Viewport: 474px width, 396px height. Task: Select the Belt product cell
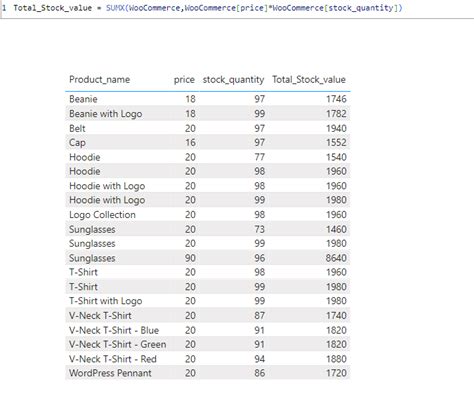point(77,128)
